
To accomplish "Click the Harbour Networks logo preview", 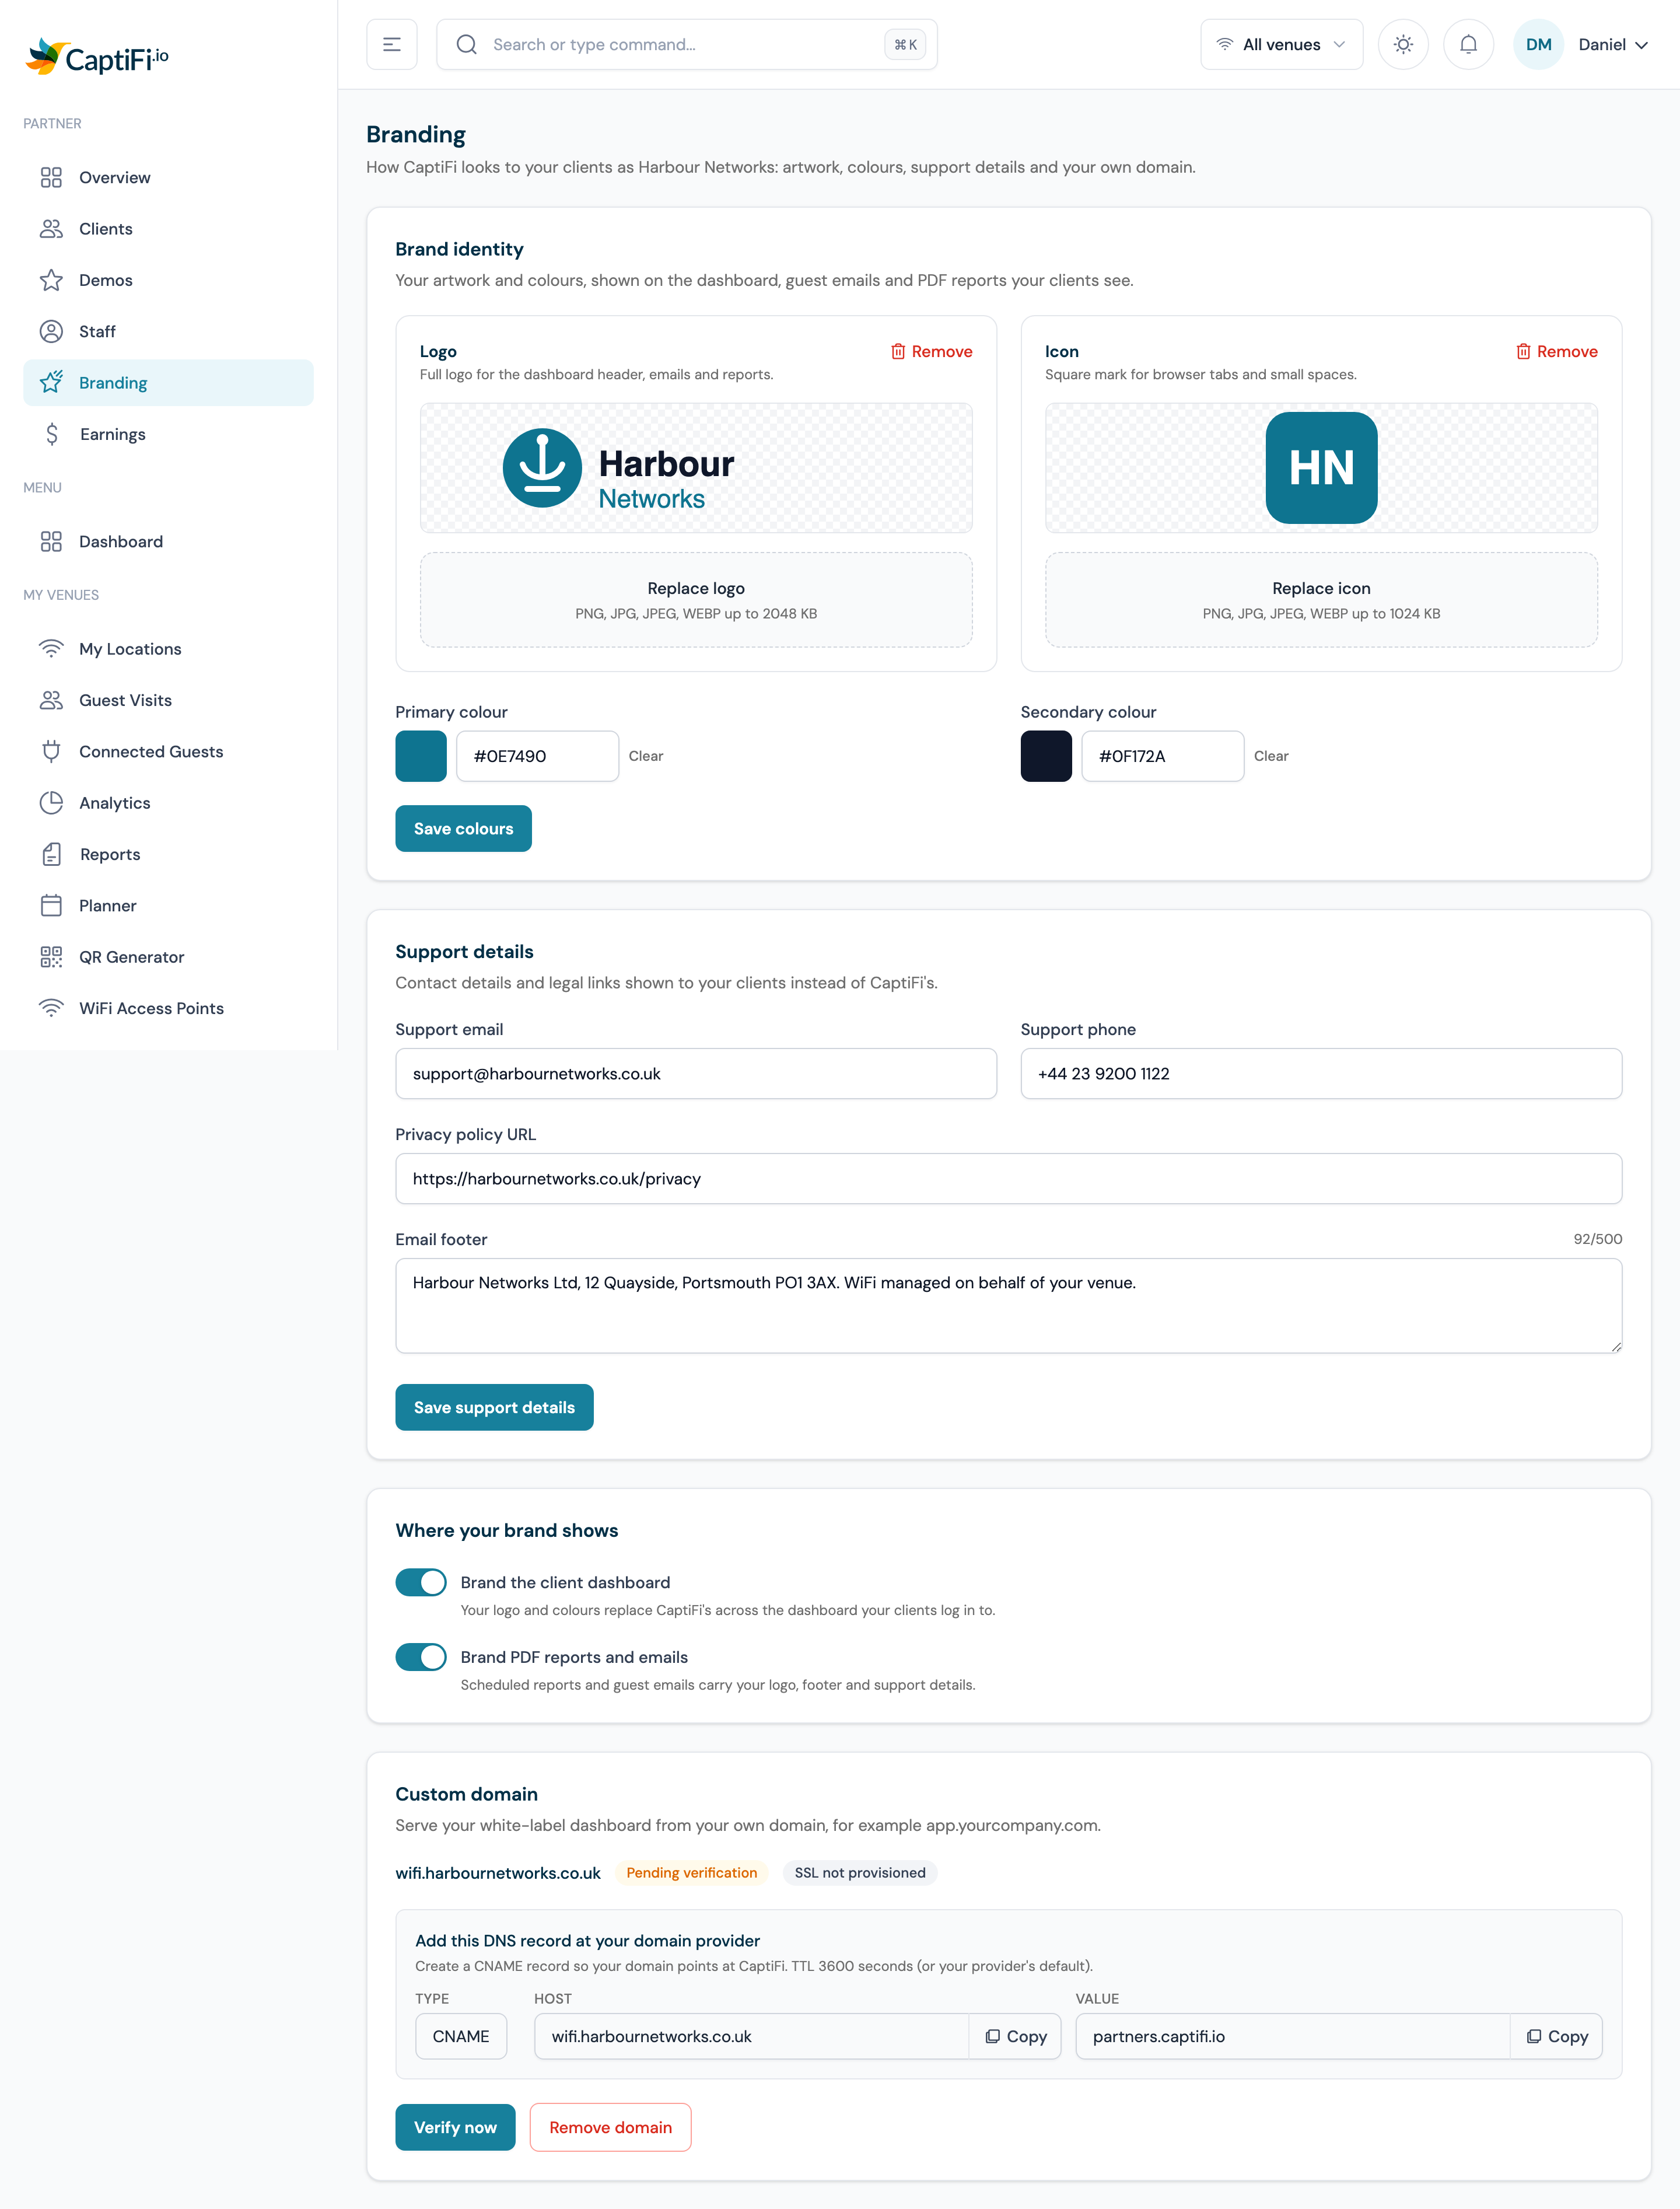I will (x=696, y=468).
